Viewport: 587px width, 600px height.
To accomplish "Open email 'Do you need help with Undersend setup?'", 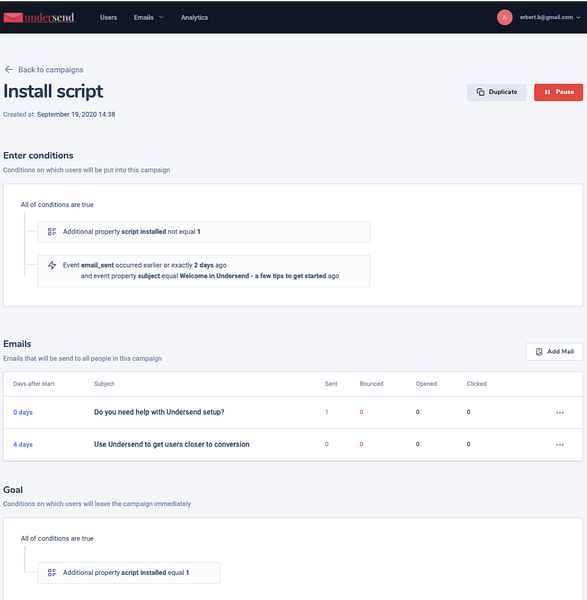I will pyautogui.click(x=159, y=412).
